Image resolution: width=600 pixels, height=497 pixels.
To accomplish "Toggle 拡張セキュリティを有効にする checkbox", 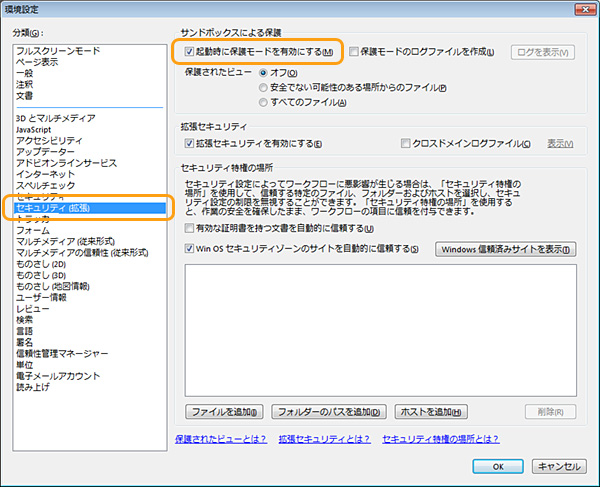I will (x=189, y=144).
